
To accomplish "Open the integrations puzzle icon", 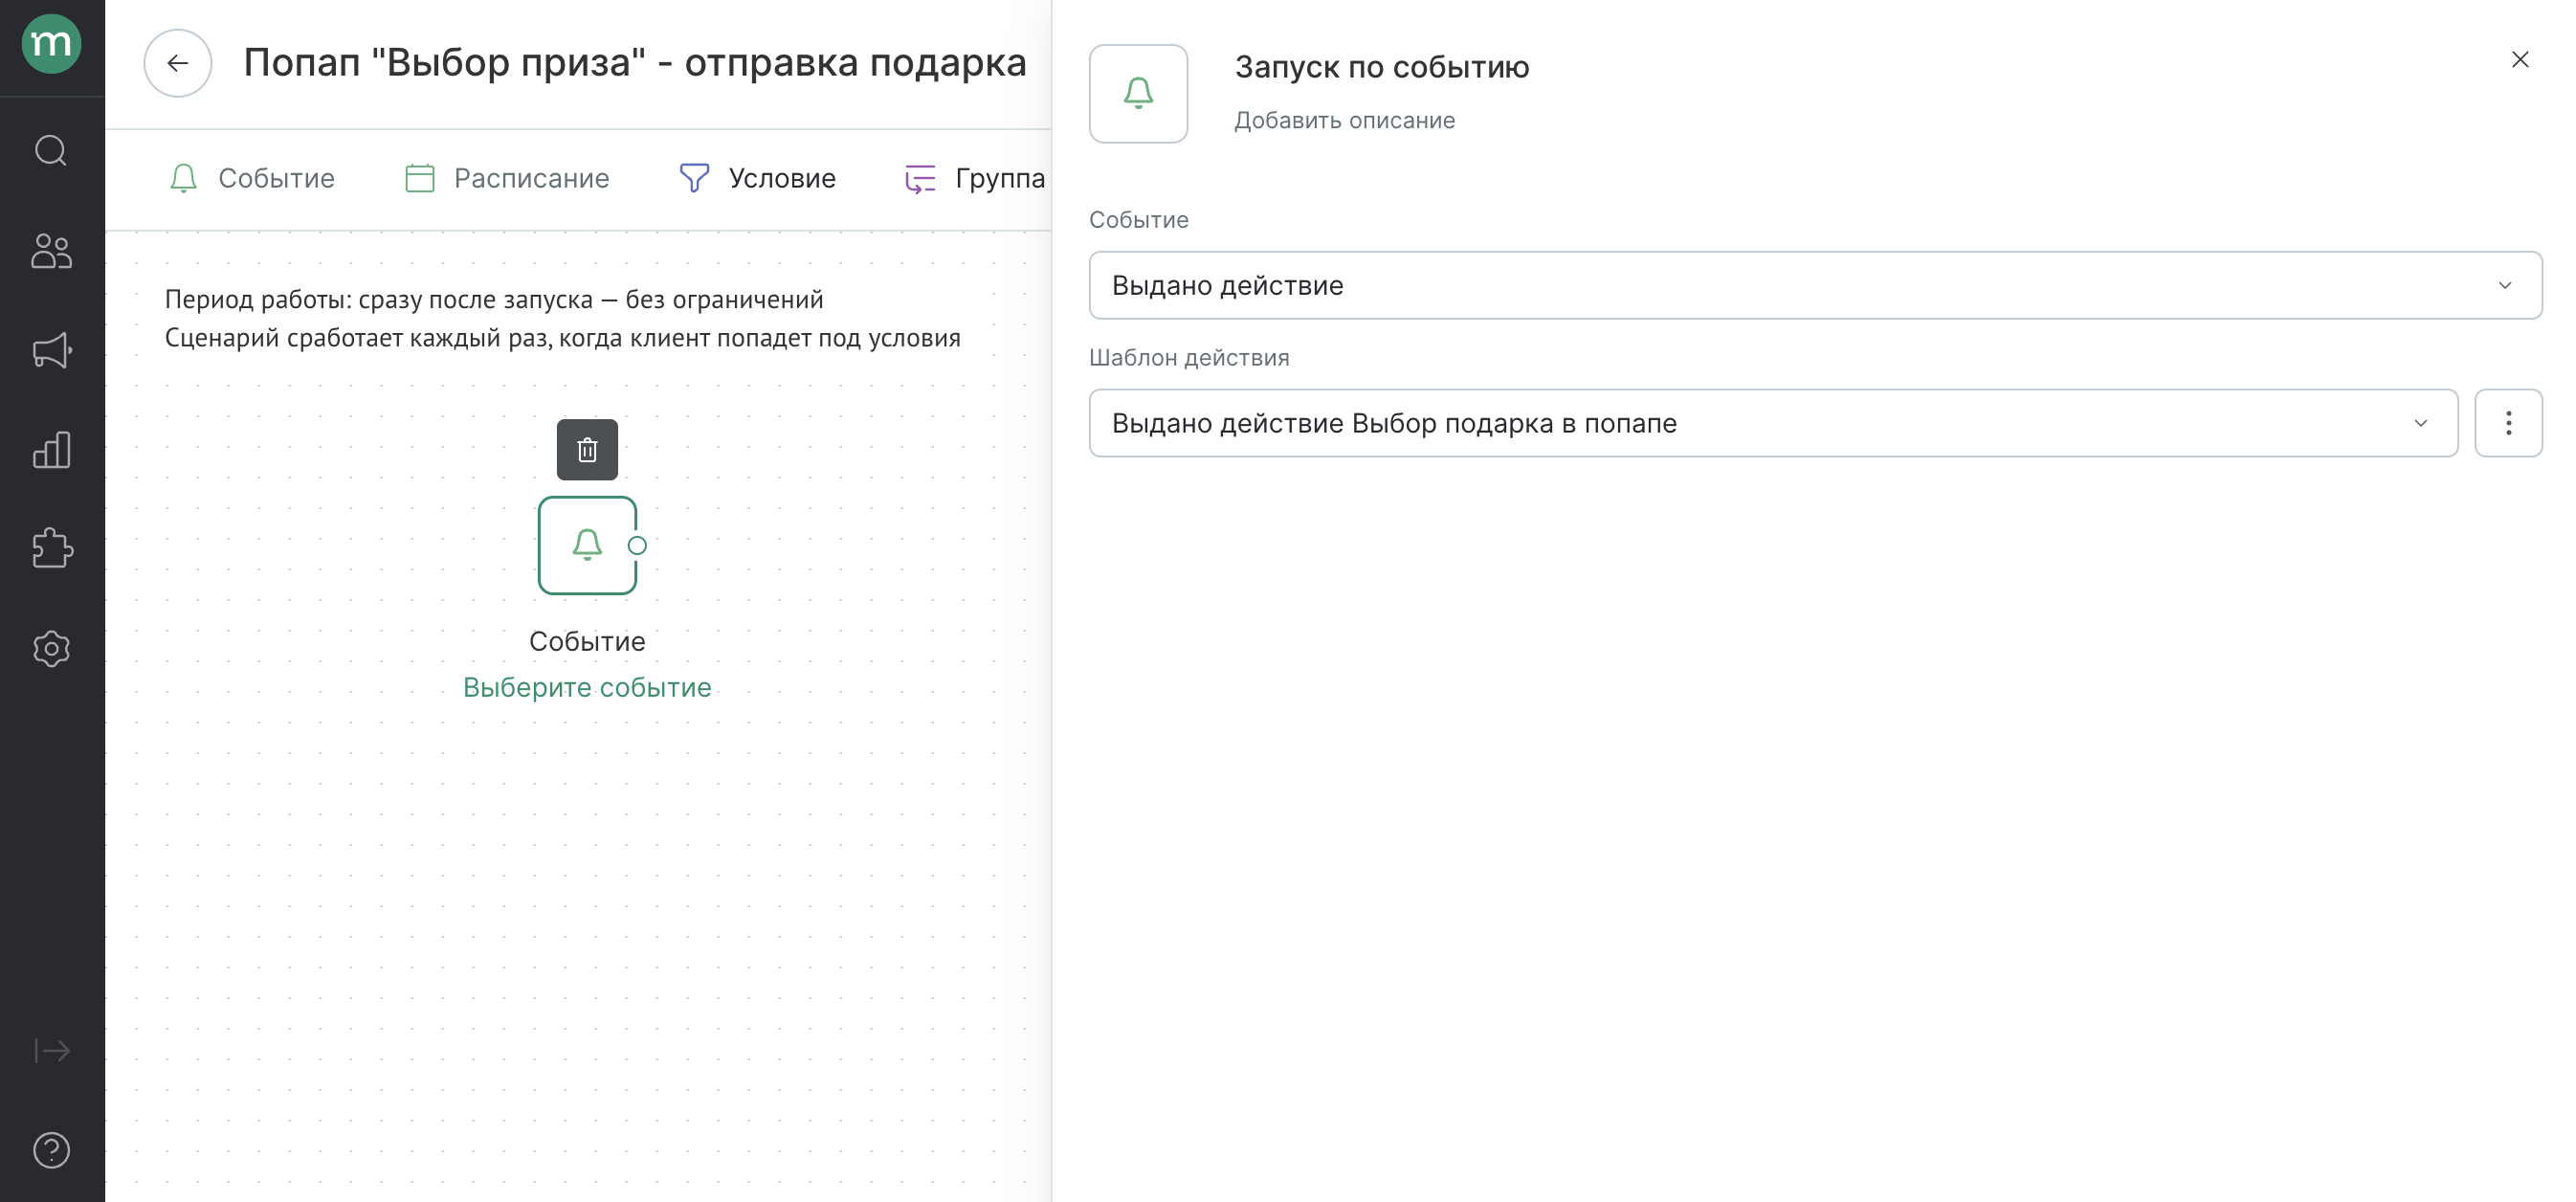I will point(51,549).
